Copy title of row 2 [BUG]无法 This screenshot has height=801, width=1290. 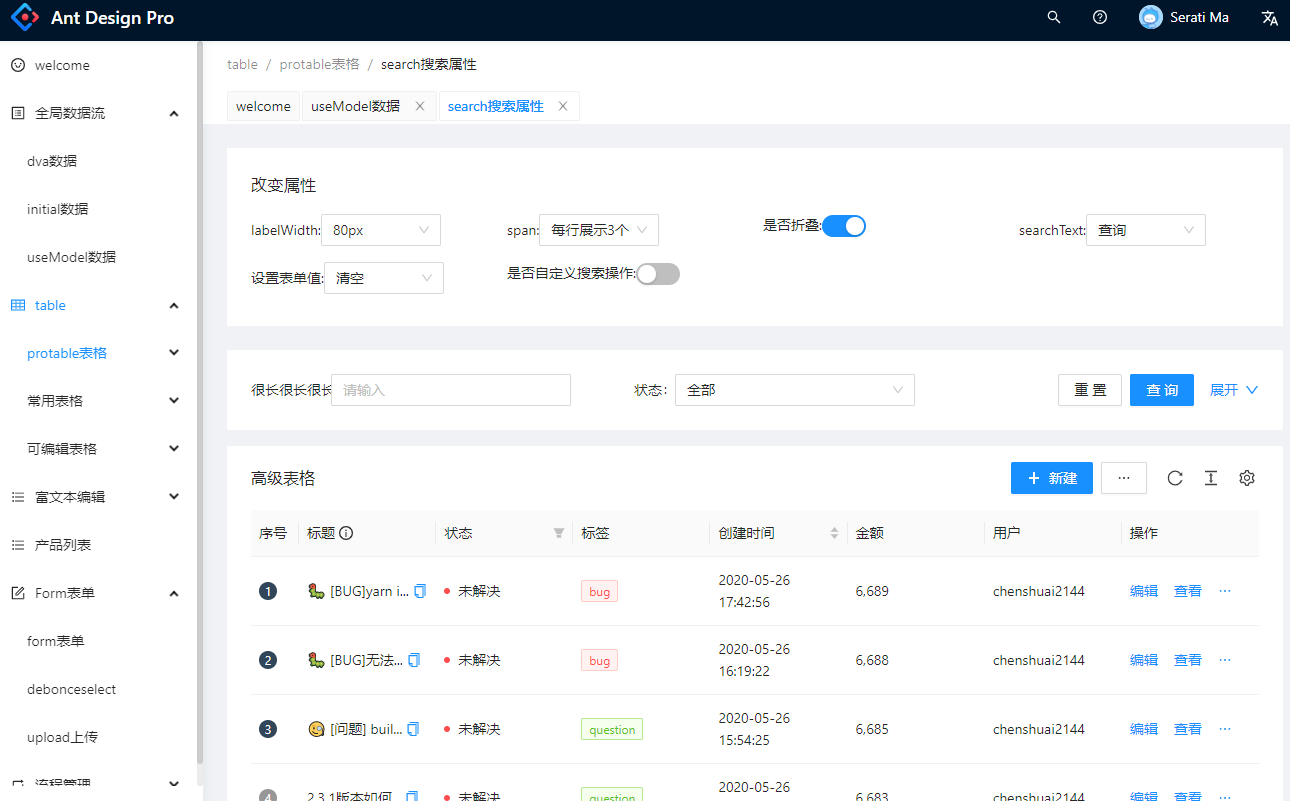414,660
